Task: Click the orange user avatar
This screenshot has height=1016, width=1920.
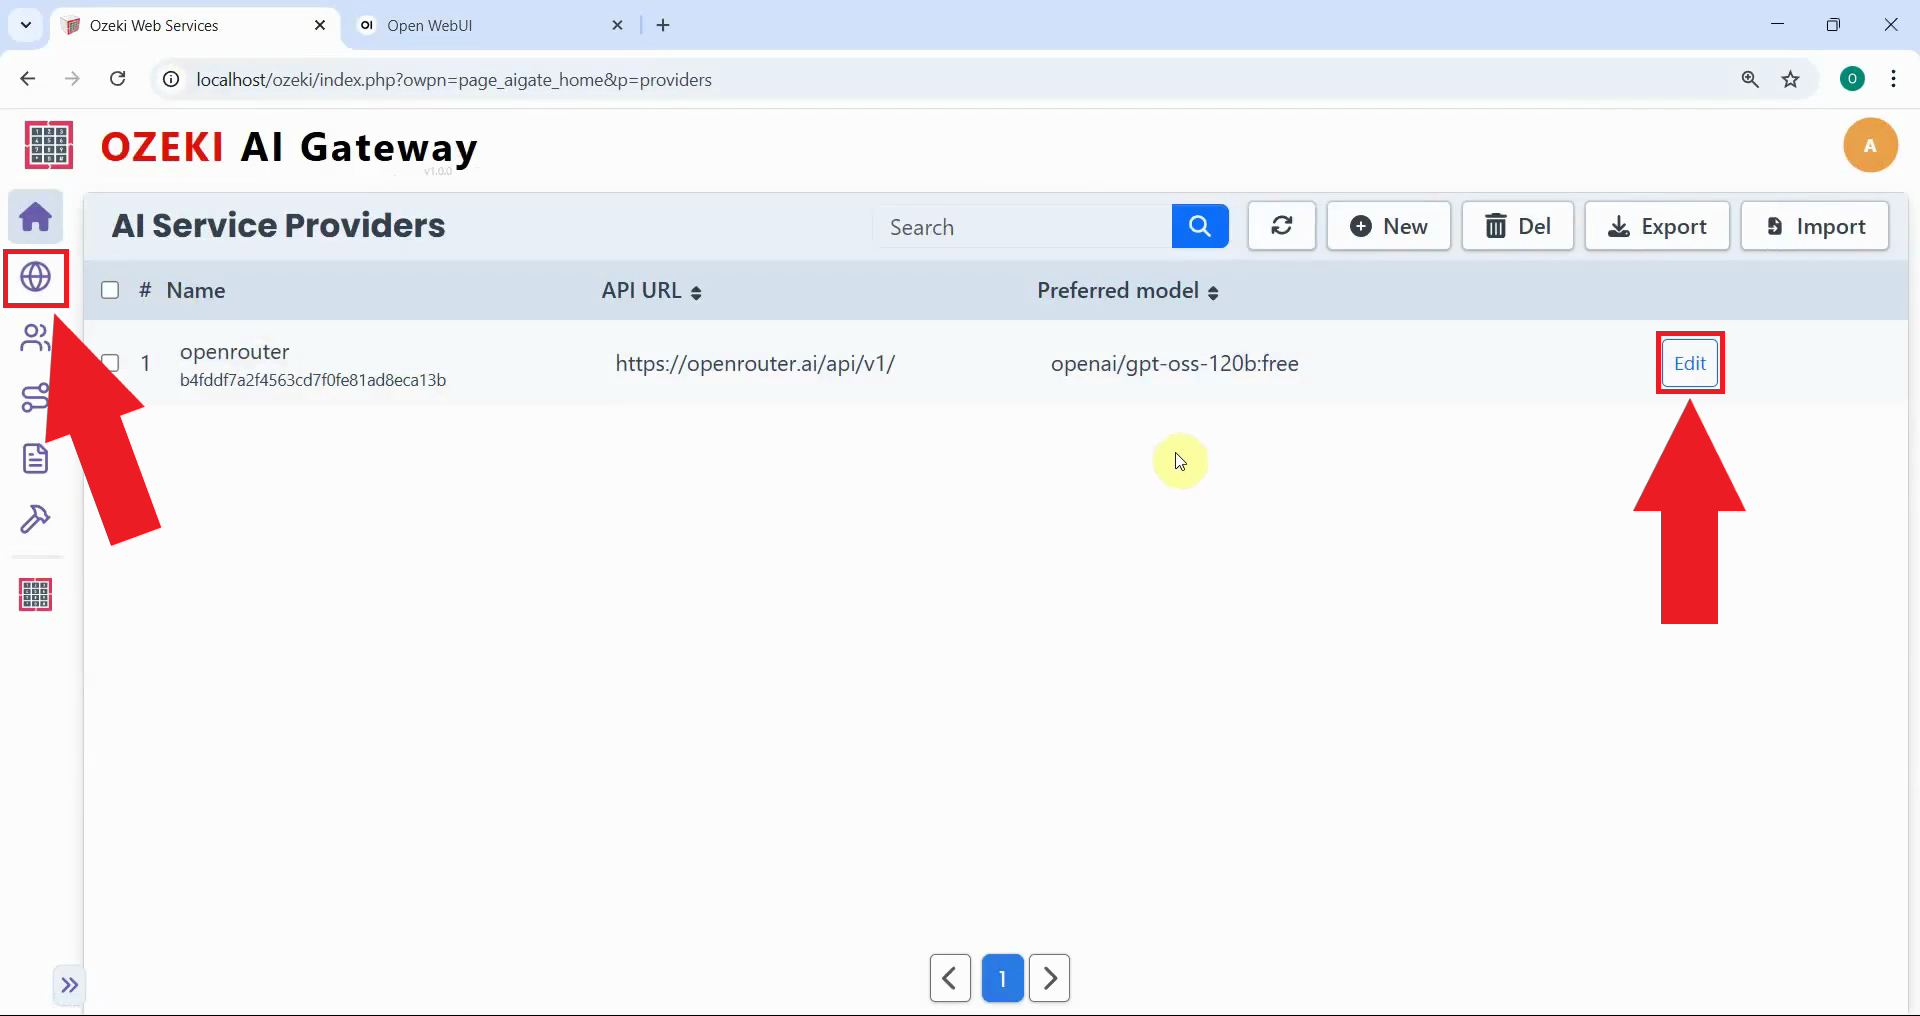Action: (1870, 146)
